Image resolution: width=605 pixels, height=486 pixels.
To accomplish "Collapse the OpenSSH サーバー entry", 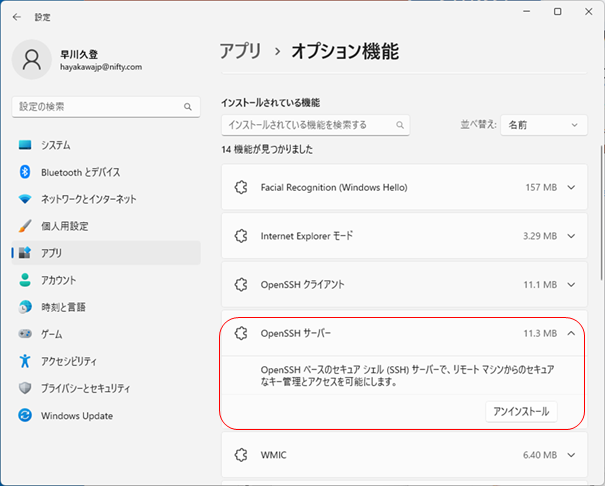I will click(x=571, y=333).
